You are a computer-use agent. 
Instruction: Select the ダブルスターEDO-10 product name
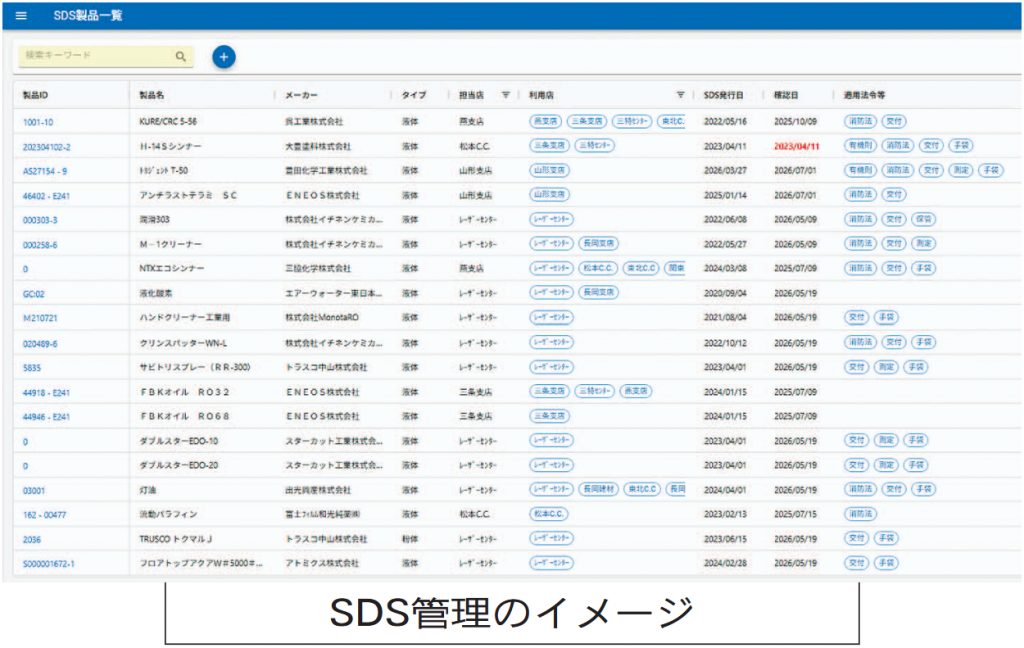point(178,441)
